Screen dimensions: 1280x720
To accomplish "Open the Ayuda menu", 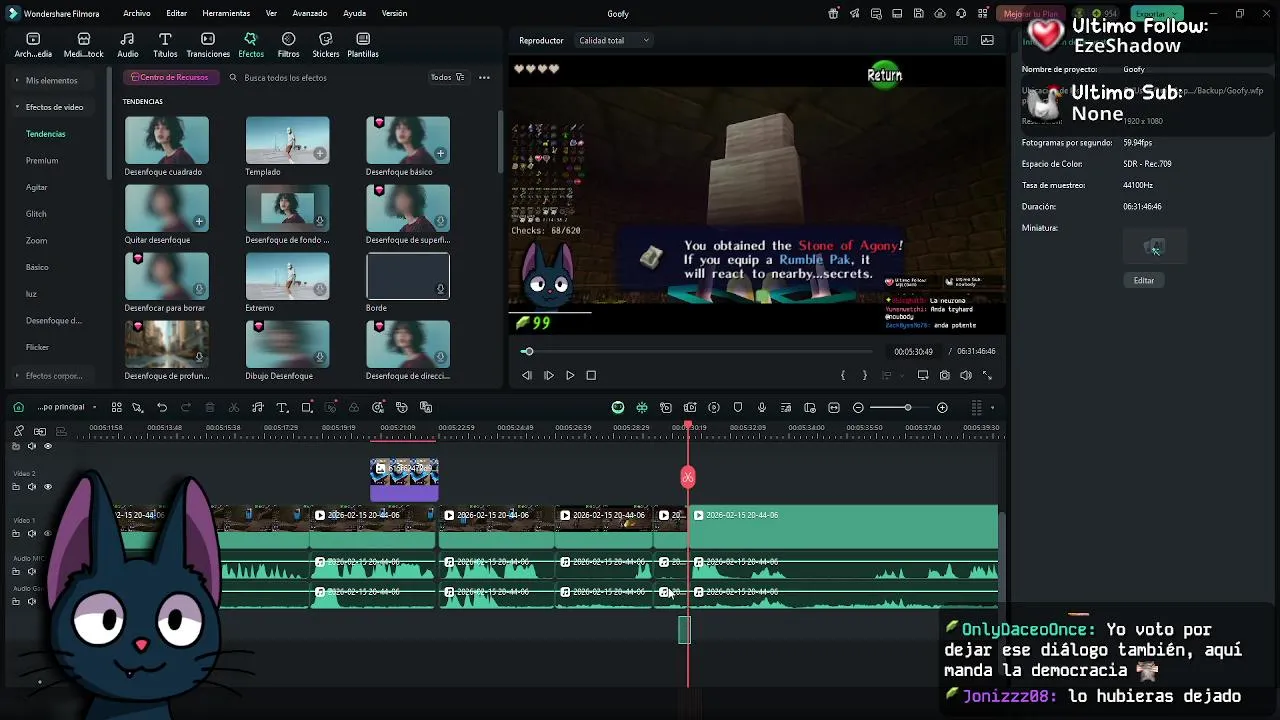I will [354, 14].
